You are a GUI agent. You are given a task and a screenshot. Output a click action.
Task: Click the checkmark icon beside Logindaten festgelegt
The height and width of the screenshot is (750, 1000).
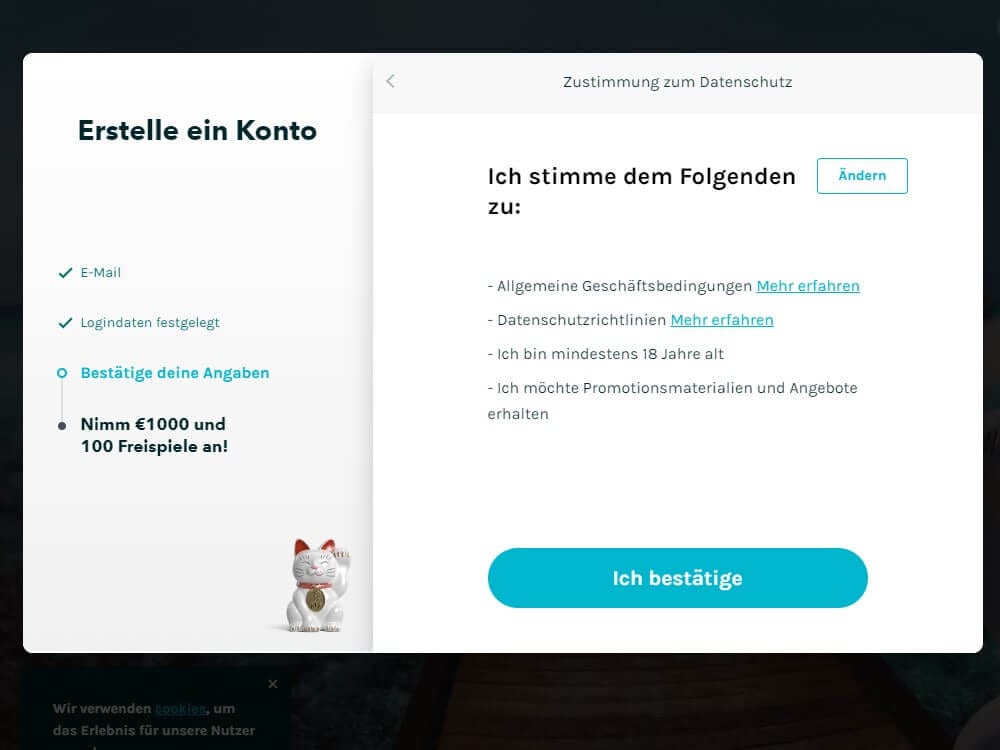click(x=65, y=323)
